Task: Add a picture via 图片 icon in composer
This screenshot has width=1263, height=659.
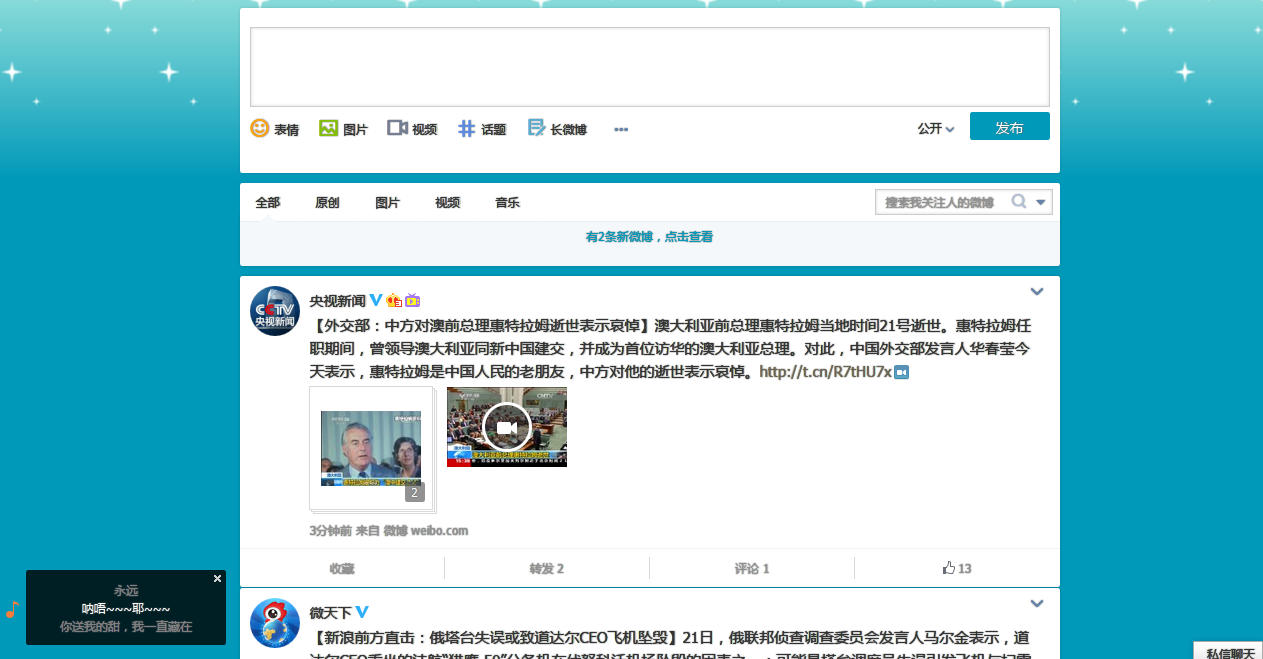Action: [343, 129]
